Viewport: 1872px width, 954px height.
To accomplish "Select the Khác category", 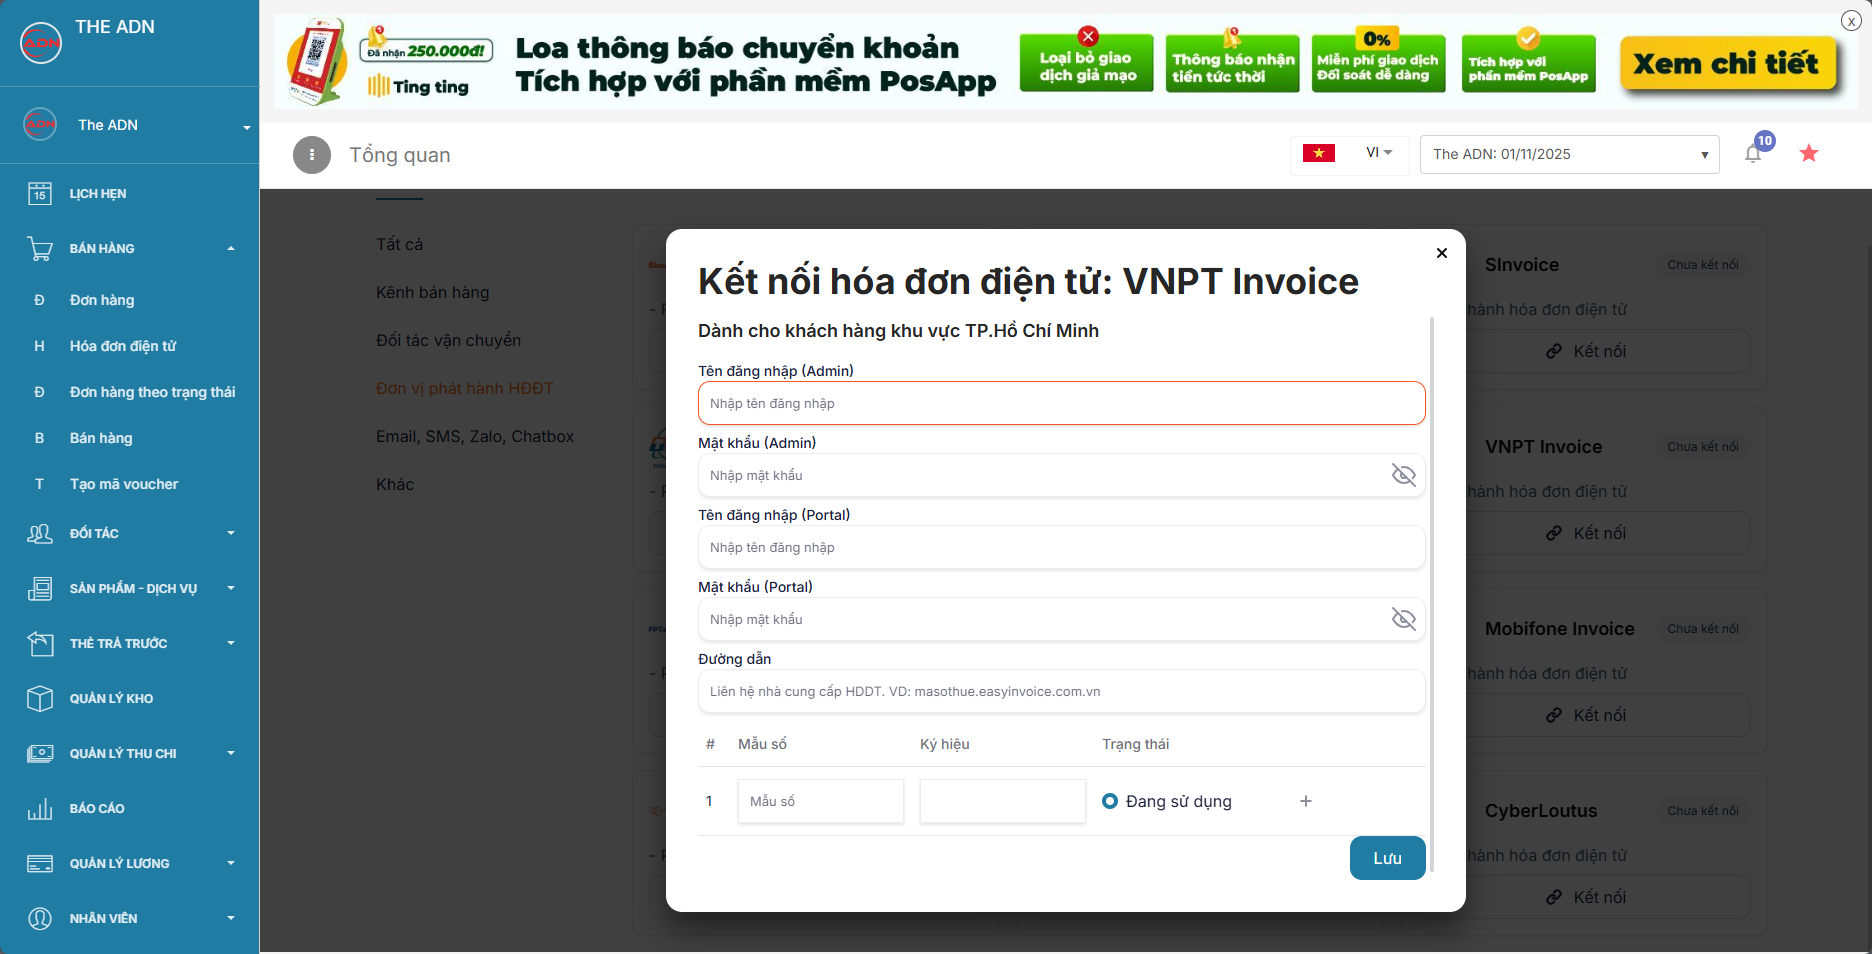I will (x=395, y=484).
